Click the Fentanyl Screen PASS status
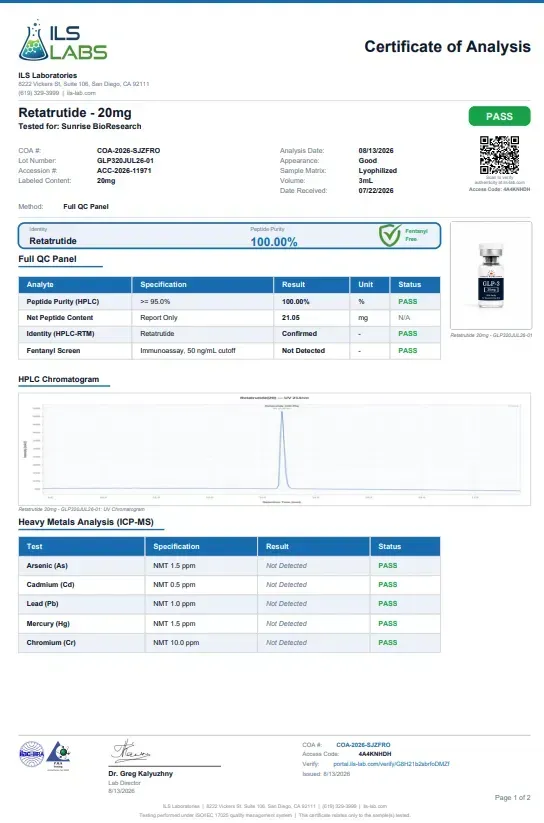This screenshot has height=823, width=544. click(407, 351)
